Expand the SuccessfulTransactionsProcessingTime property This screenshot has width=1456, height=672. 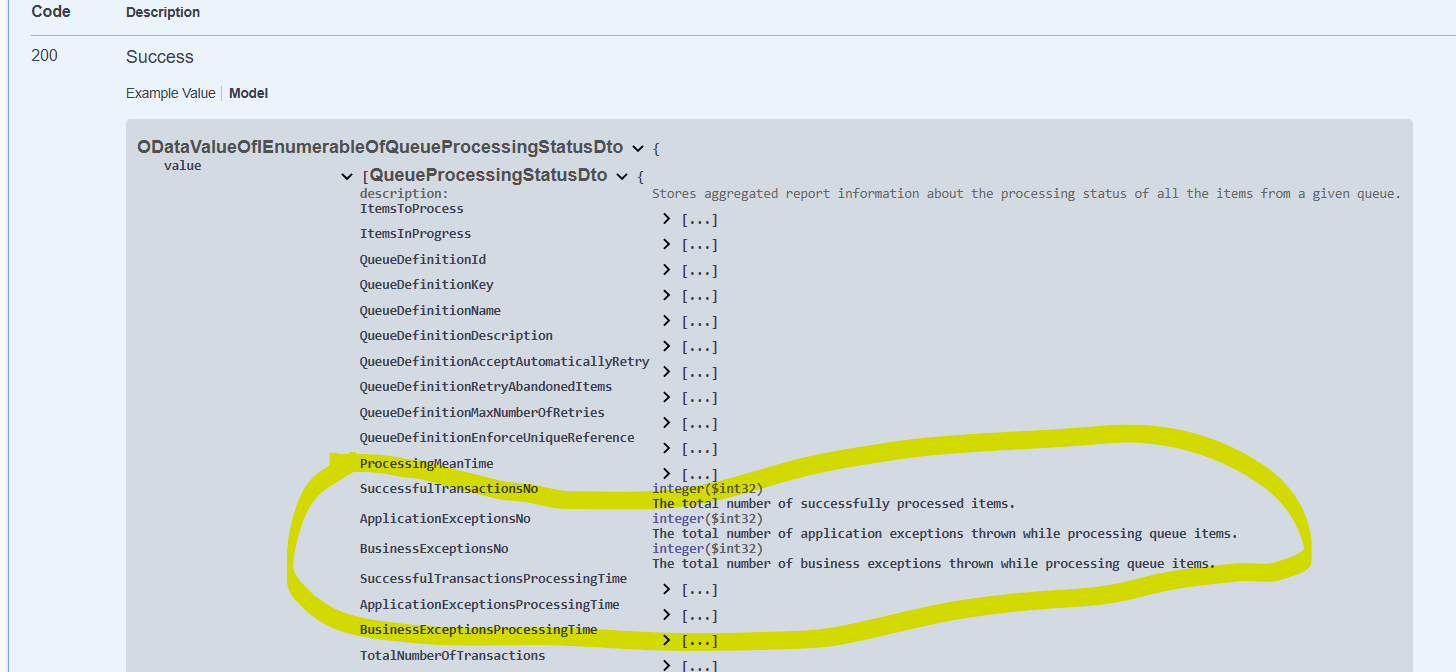coord(665,589)
